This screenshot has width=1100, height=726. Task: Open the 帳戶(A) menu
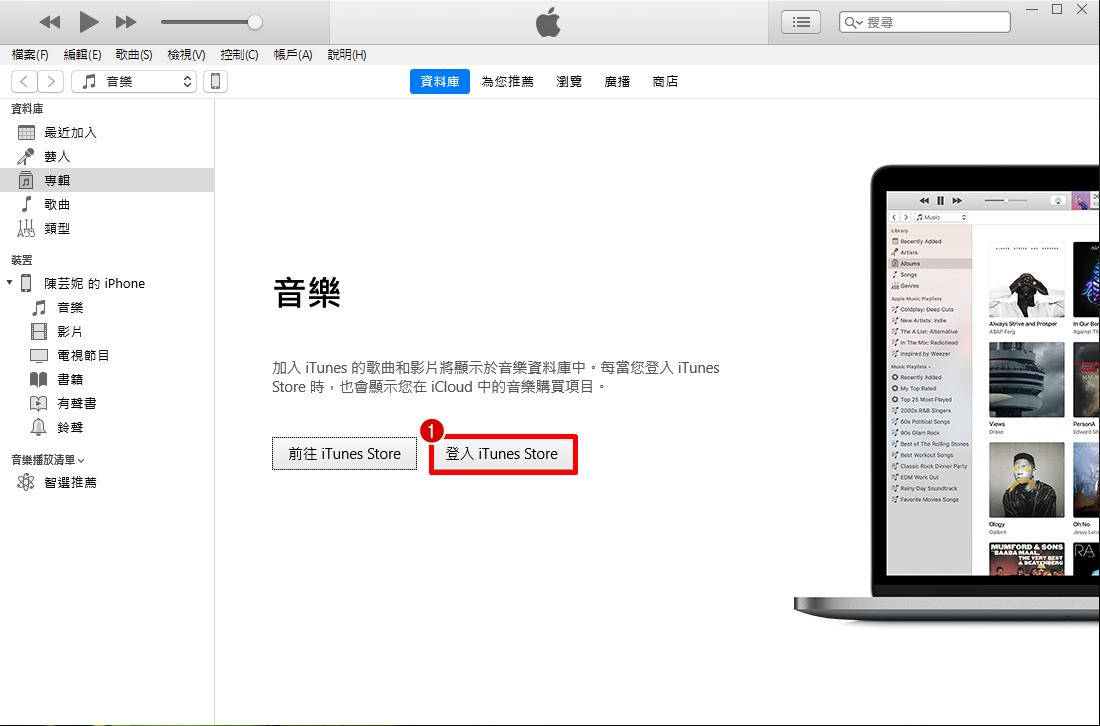[293, 55]
